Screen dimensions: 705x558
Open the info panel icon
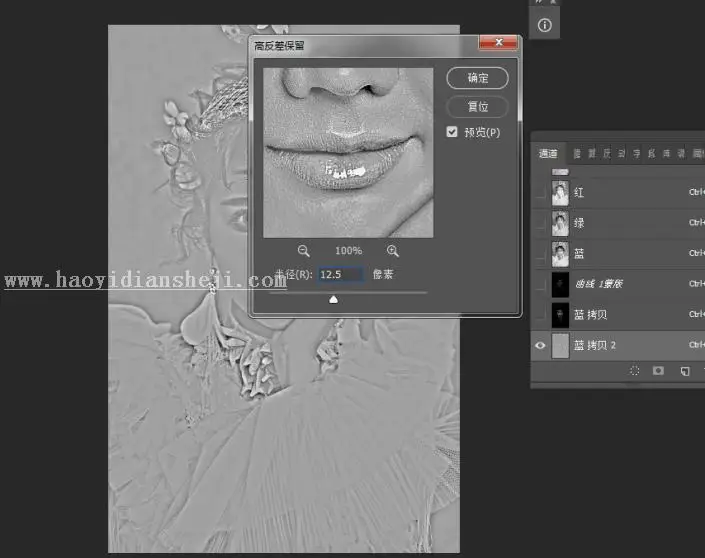tap(544, 25)
